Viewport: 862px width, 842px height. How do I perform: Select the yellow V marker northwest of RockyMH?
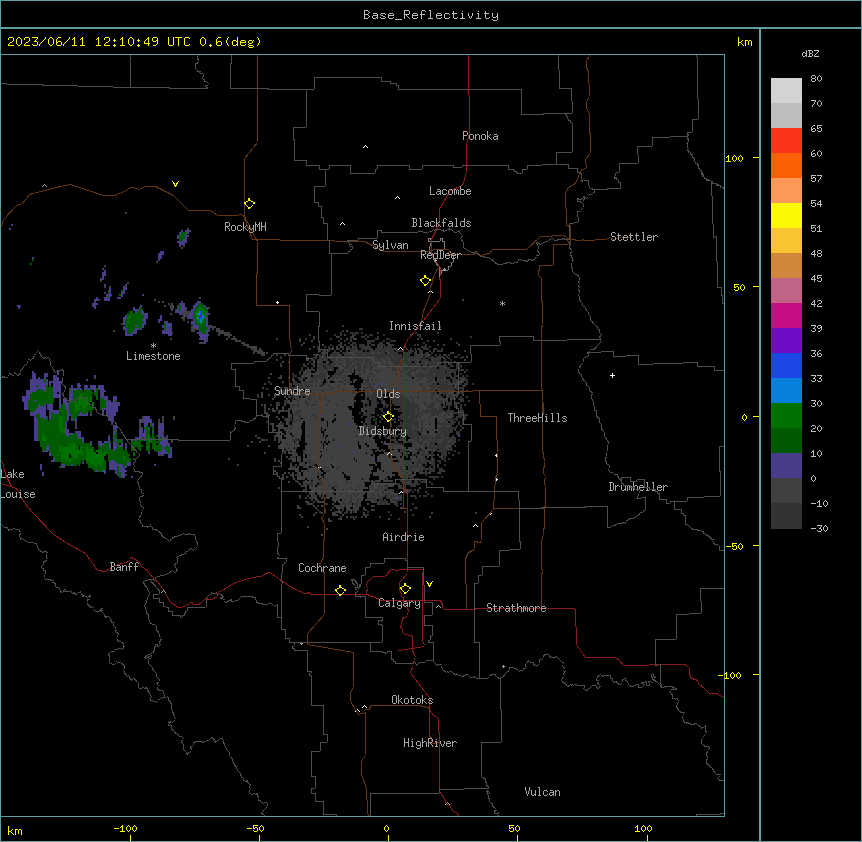coord(175,184)
